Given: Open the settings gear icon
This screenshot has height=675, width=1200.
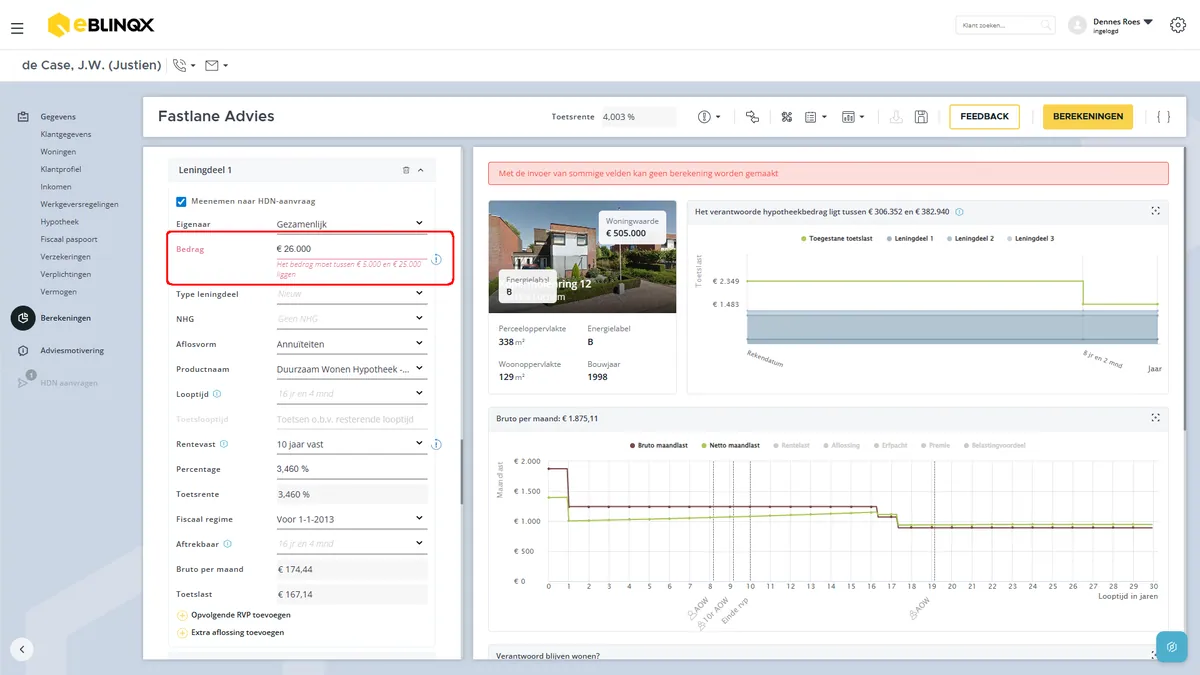Looking at the screenshot, I should click(x=1177, y=25).
